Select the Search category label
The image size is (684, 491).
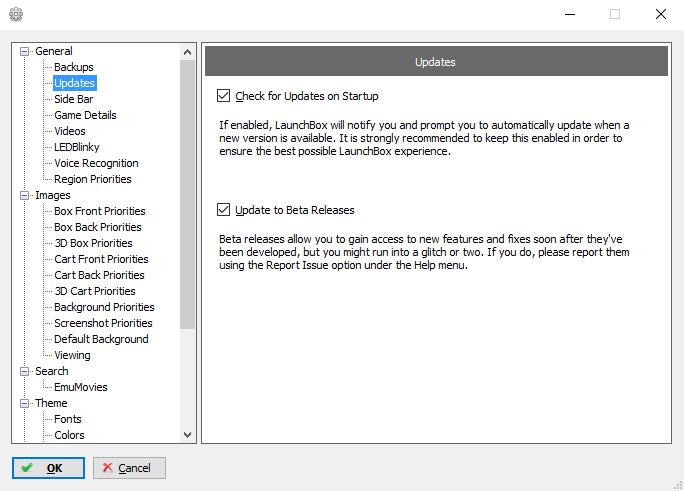pos(51,371)
